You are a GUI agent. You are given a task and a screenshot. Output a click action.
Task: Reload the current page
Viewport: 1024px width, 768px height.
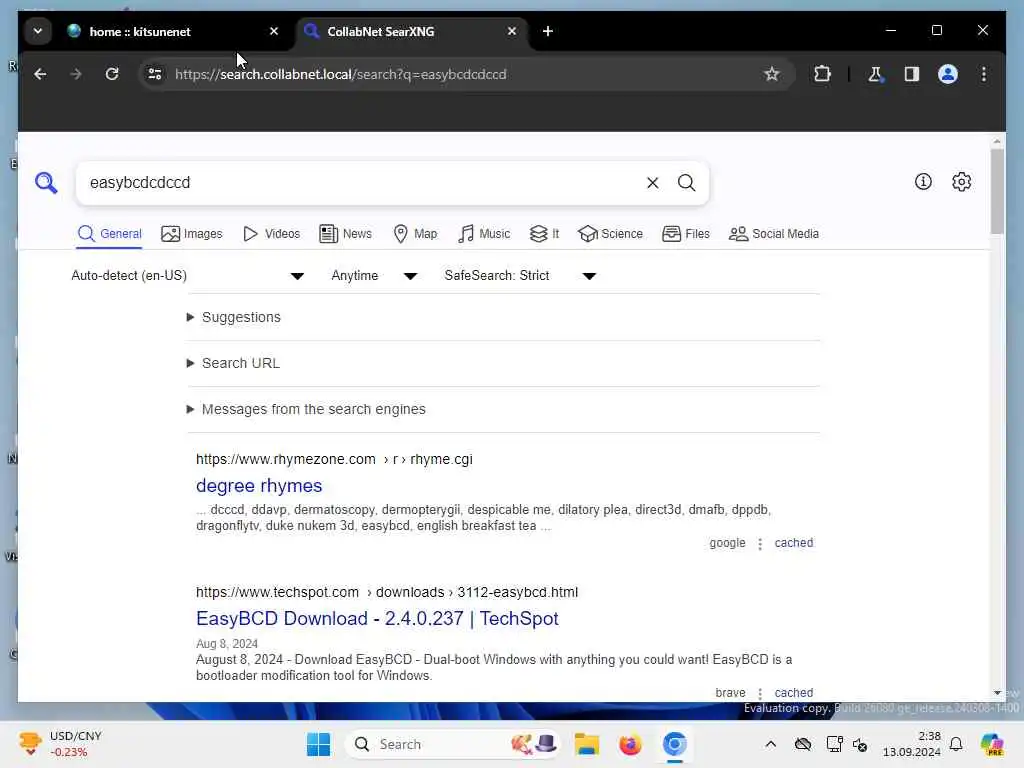click(x=112, y=74)
